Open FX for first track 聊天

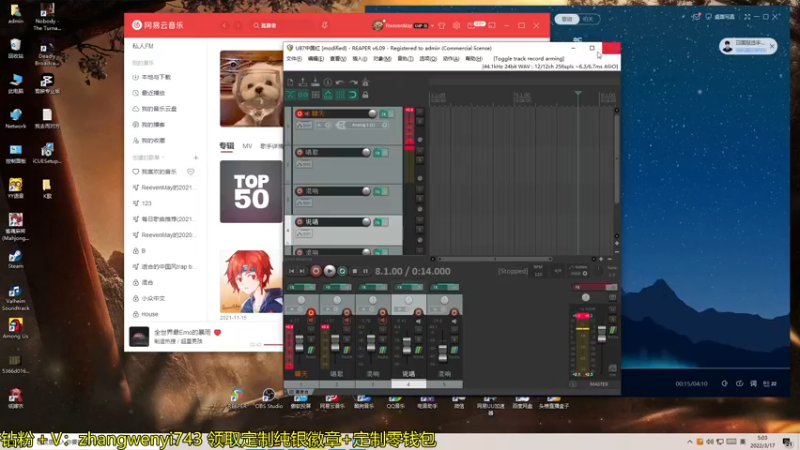(x=384, y=113)
